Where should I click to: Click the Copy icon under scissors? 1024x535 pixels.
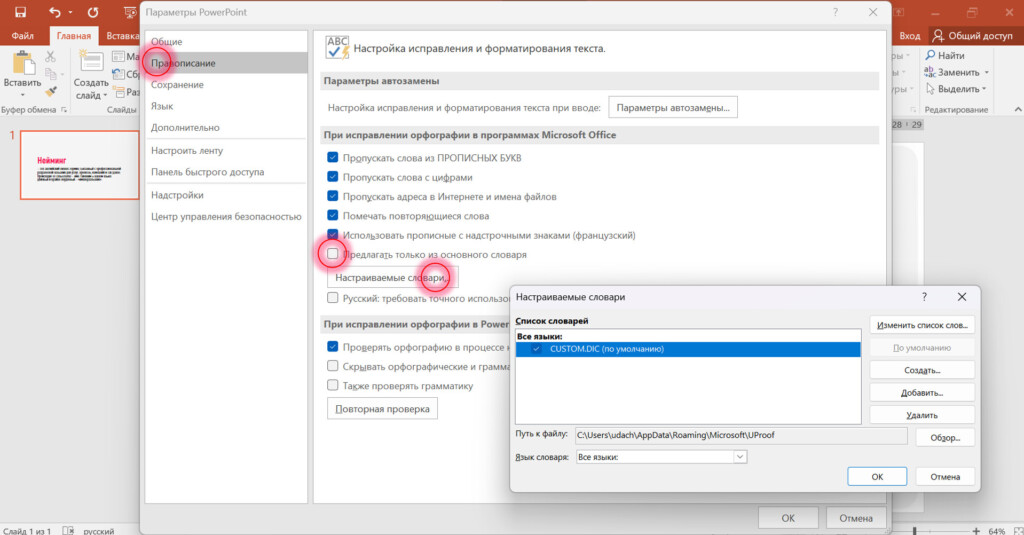(x=50, y=74)
